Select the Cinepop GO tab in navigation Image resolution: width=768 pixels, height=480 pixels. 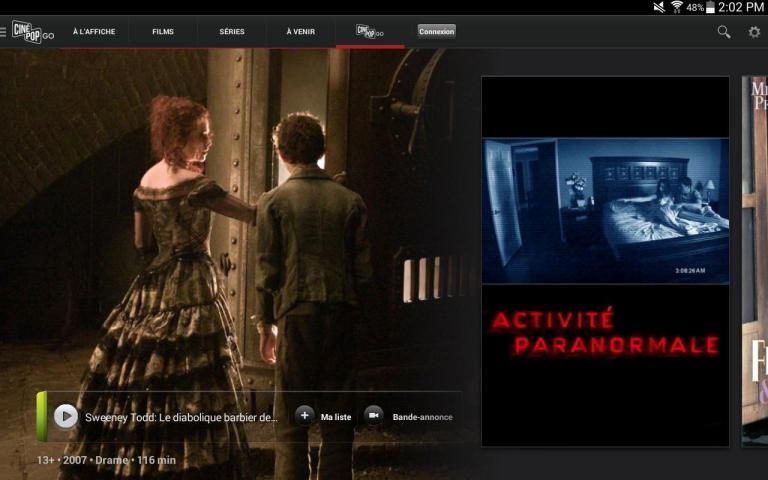point(370,32)
